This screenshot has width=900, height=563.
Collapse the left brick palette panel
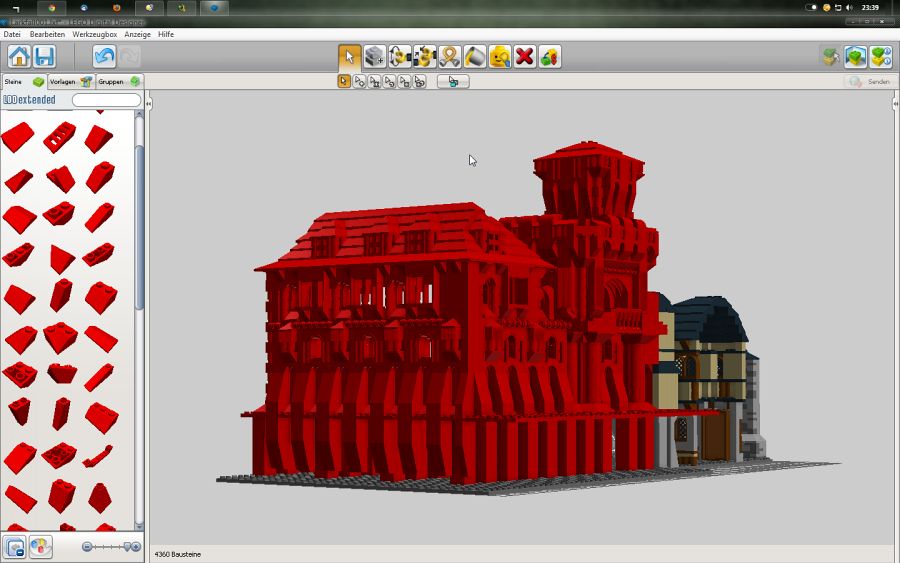click(149, 103)
